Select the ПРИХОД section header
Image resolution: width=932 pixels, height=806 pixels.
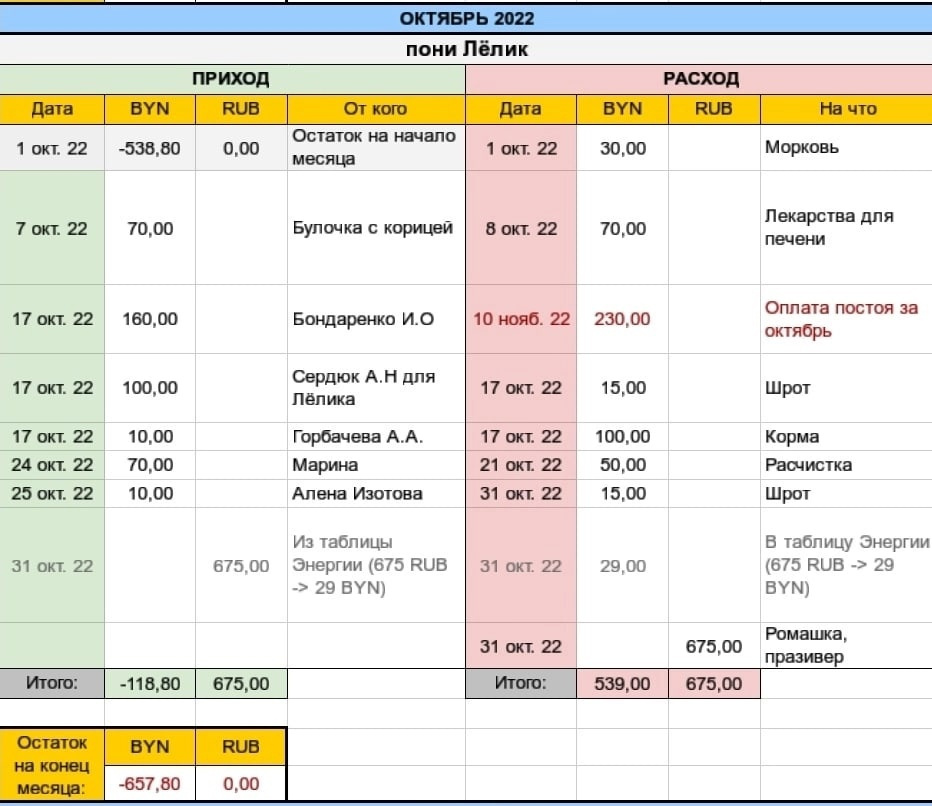(x=232, y=79)
